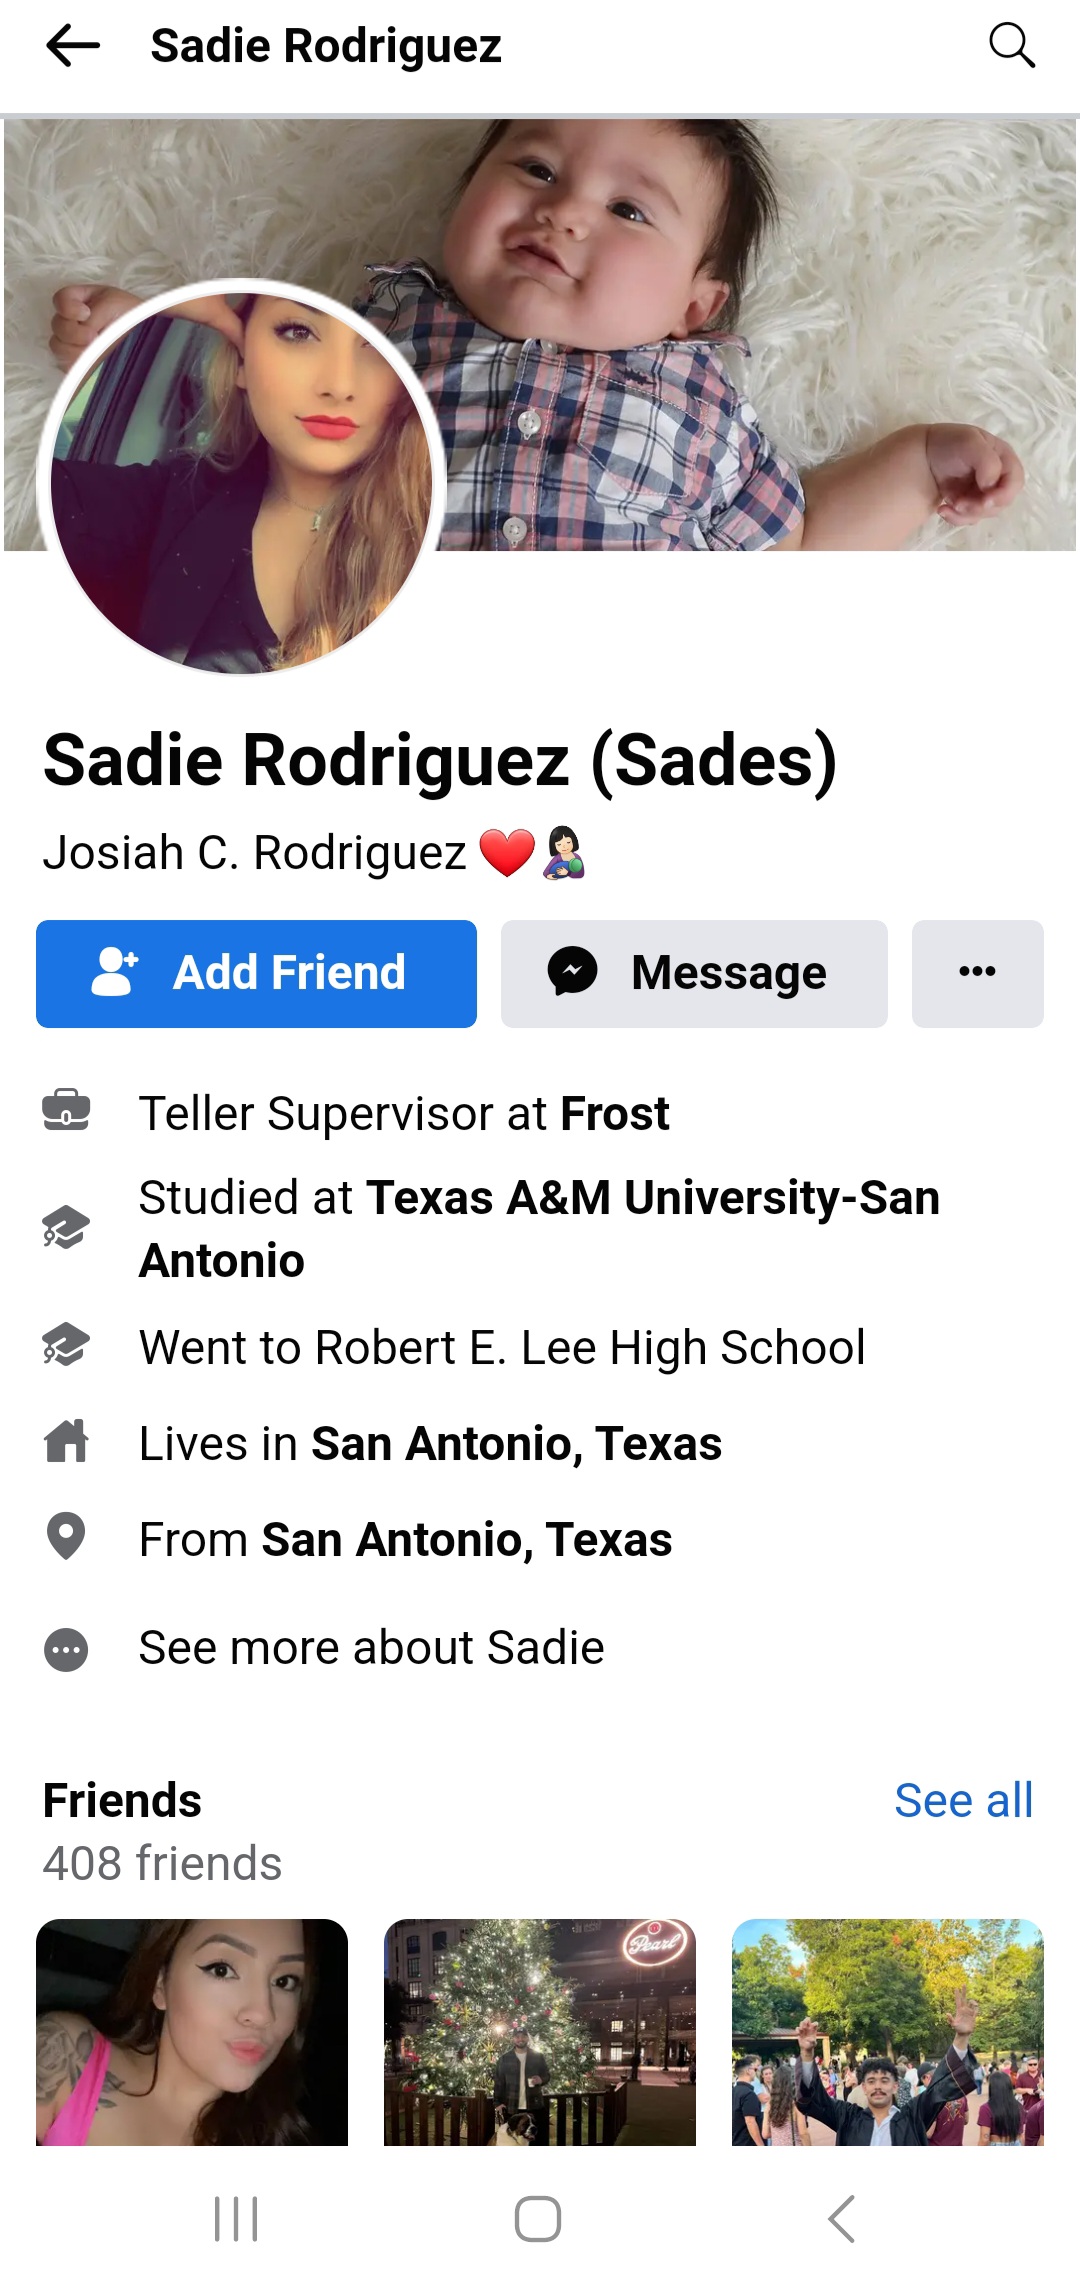Screen dimensions: 1080x2290
Task: Click the Add Friend button
Action: point(256,973)
